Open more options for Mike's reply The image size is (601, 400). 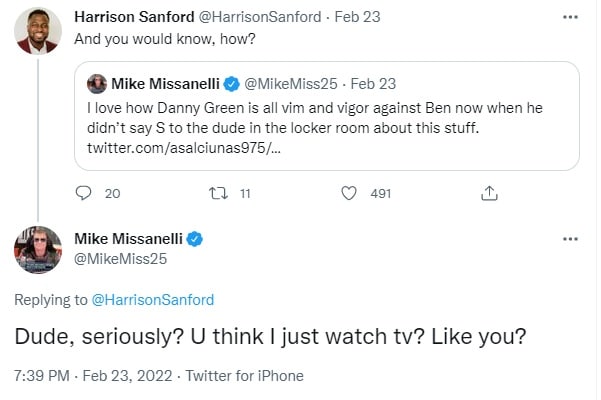(570, 239)
